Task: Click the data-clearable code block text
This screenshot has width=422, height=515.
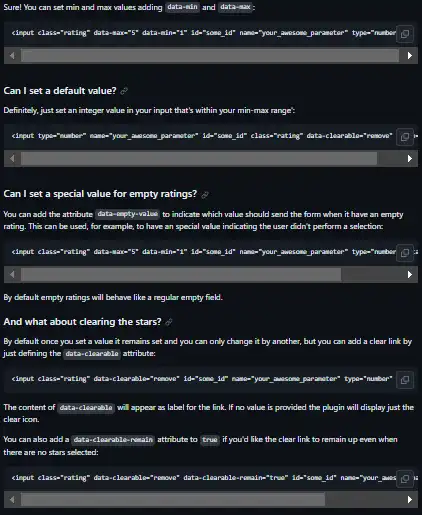Action: click(202, 379)
